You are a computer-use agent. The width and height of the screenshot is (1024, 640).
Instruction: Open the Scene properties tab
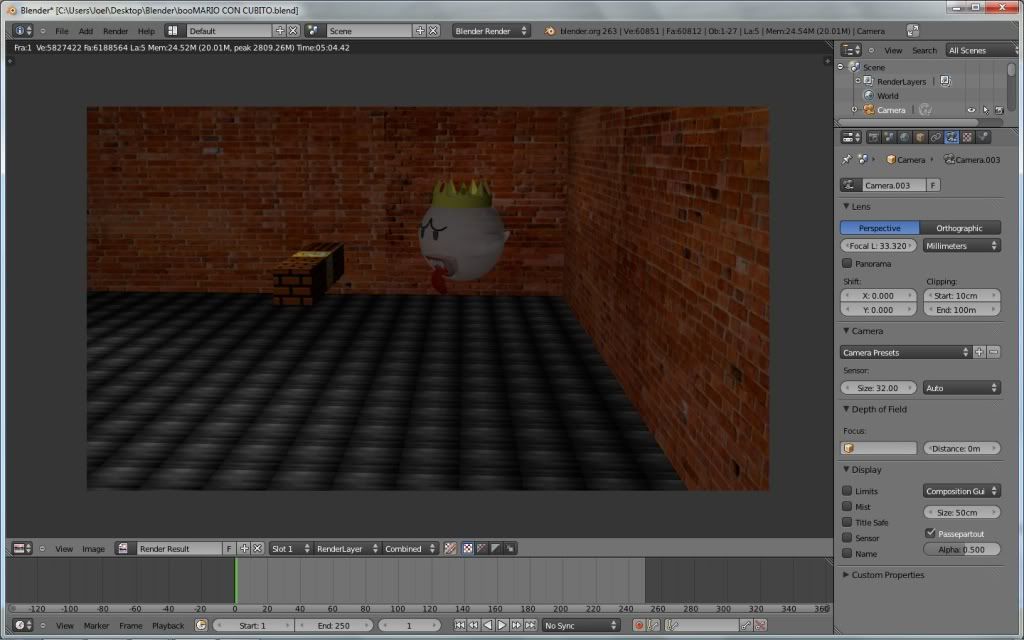889,137
